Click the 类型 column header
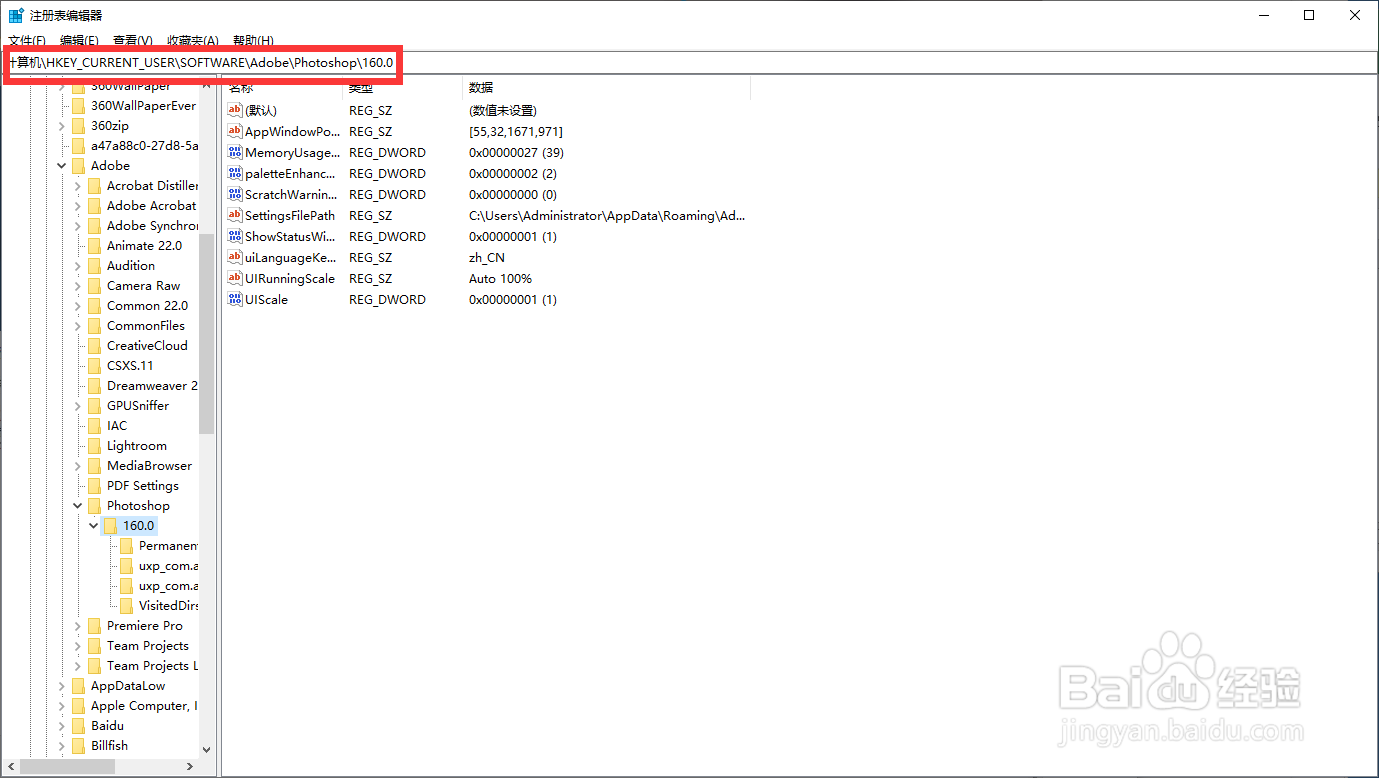The image size is (1379, 778). point(402,88)
